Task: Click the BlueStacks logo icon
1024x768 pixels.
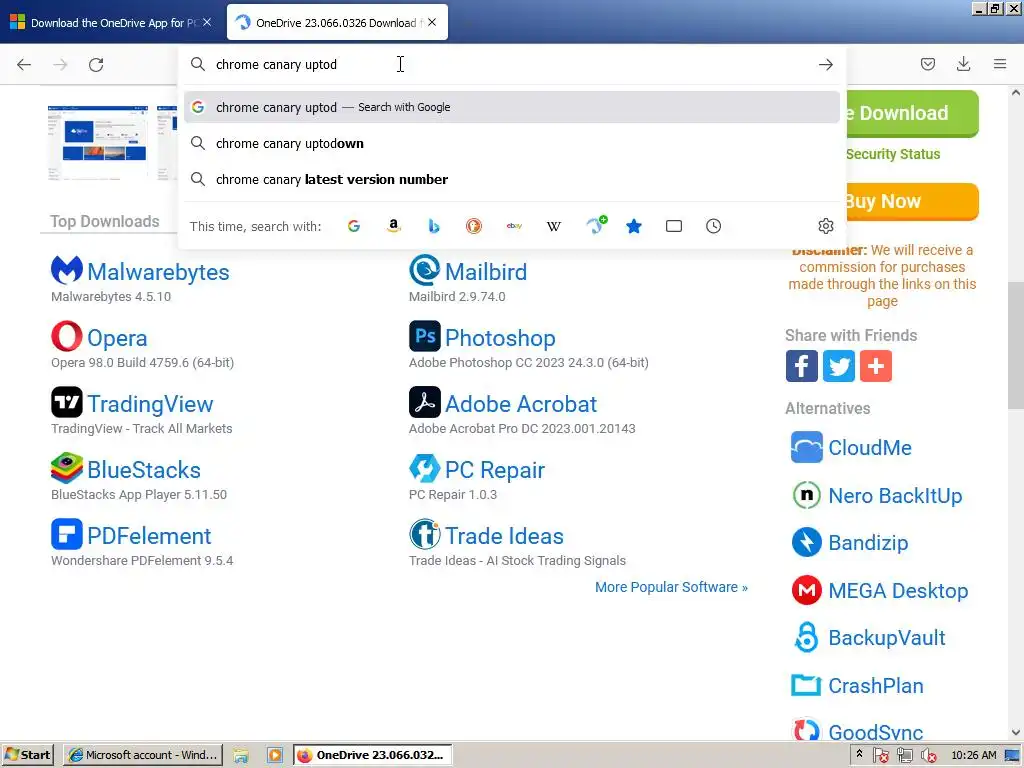Action: tap(67, 468)
